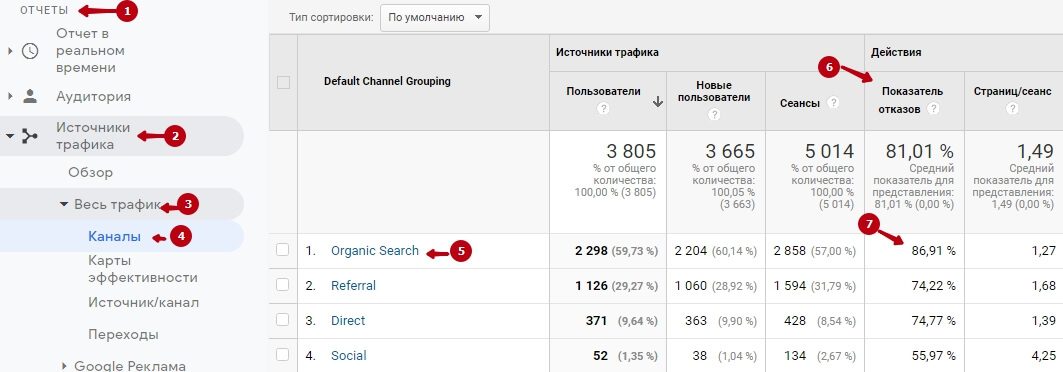Click the ОТЧЕТЫ sidebar heading
This screenshot has width=1063, height=372.
pos(44,10)
